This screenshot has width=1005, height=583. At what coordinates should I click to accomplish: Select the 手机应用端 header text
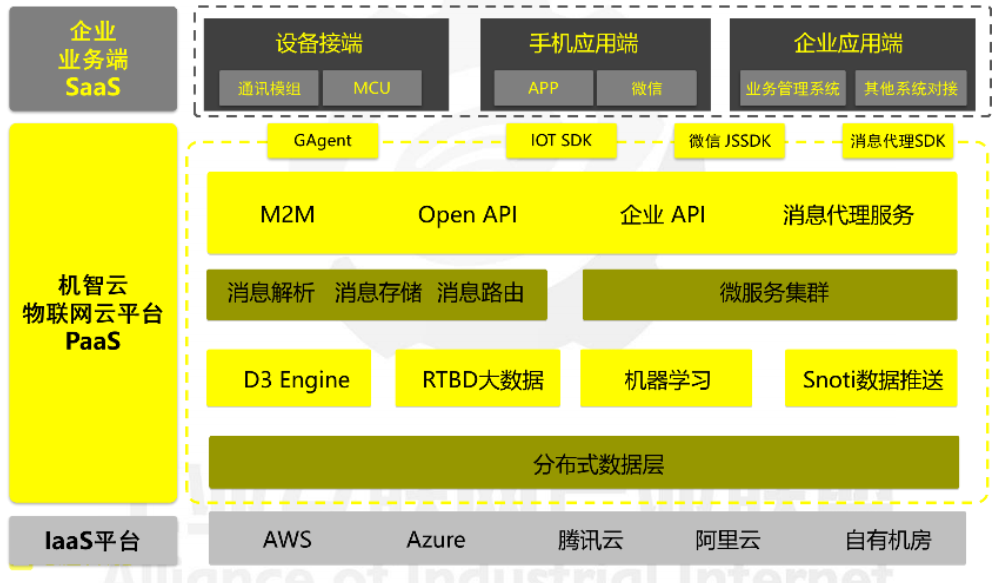pos(583,44)
